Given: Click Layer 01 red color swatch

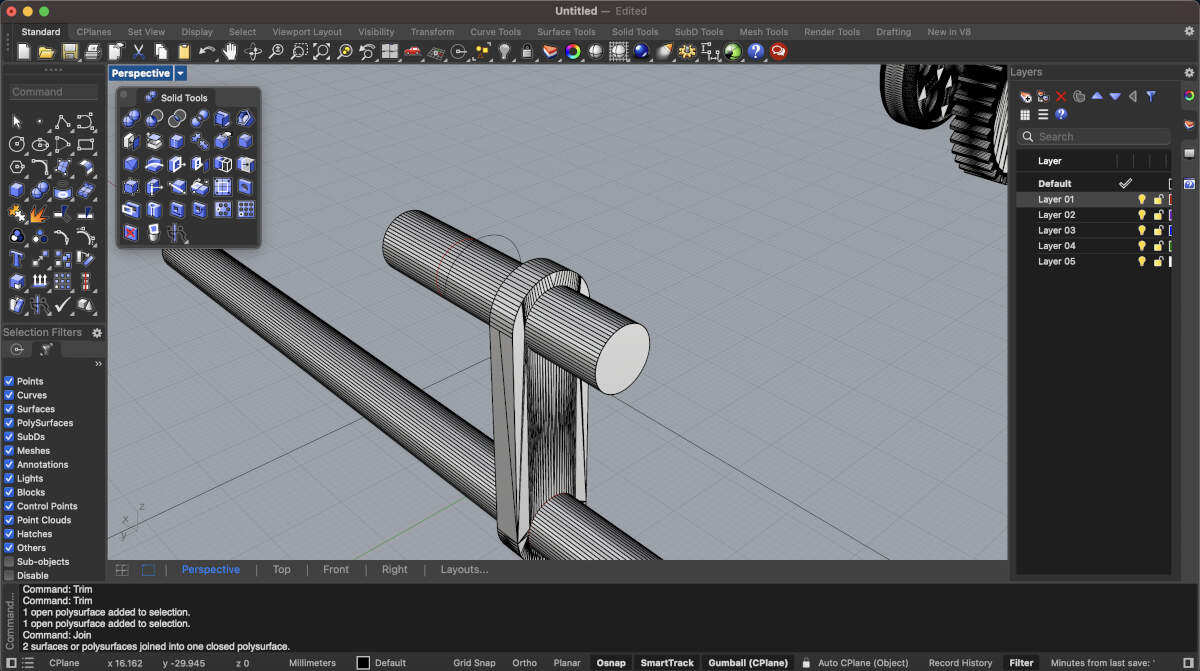Looking at the screenshot, I should [x=1171, y=200].
